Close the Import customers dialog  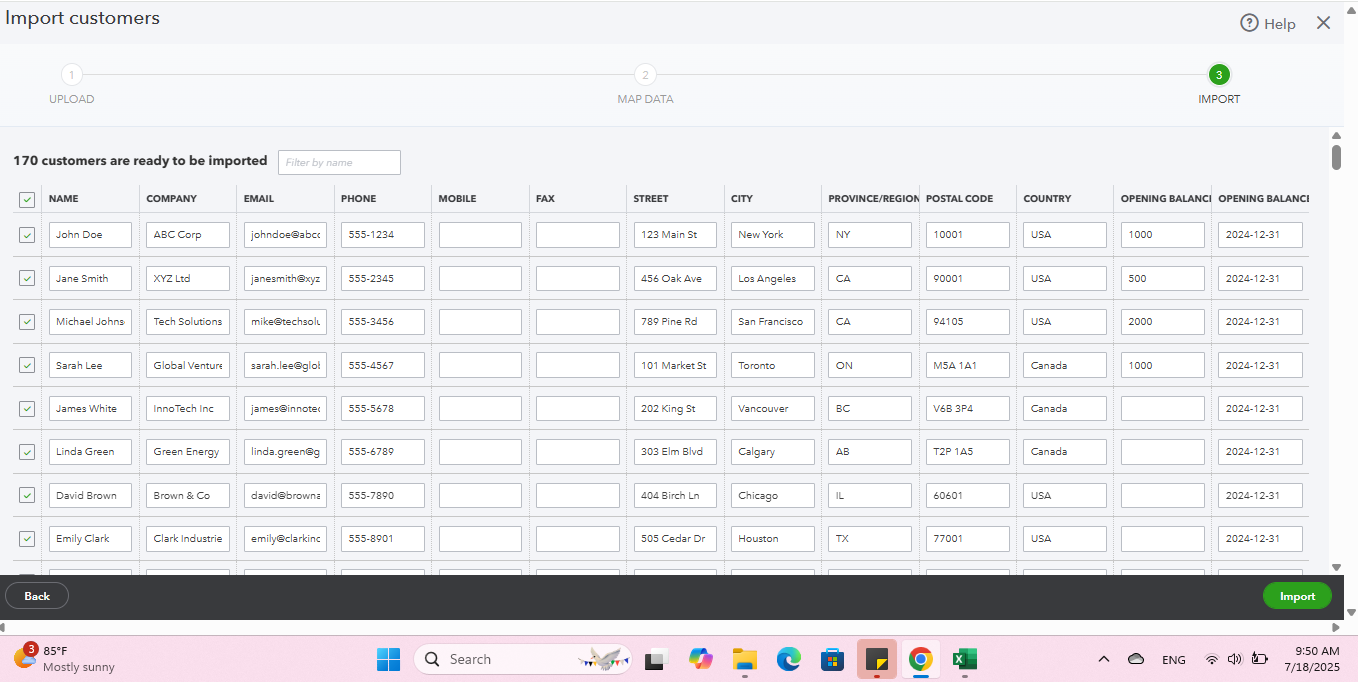(1323, 23)
